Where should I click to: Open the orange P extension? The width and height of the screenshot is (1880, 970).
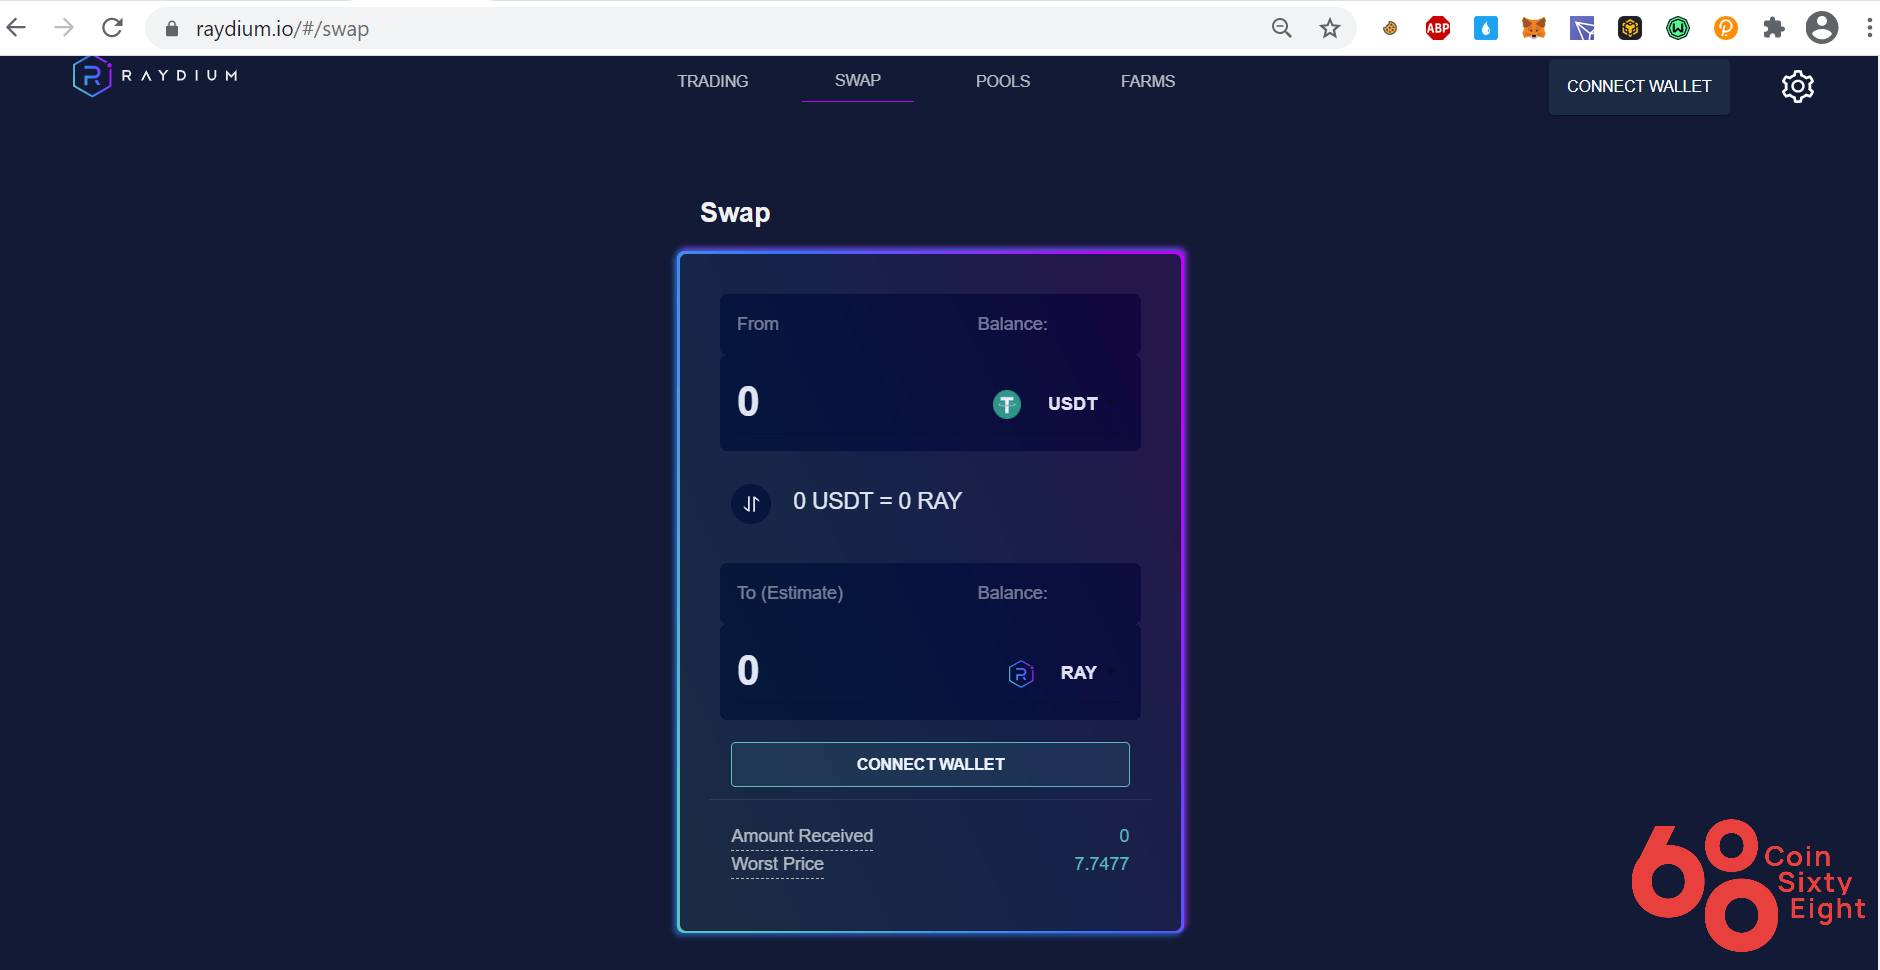pos(1726,28)
